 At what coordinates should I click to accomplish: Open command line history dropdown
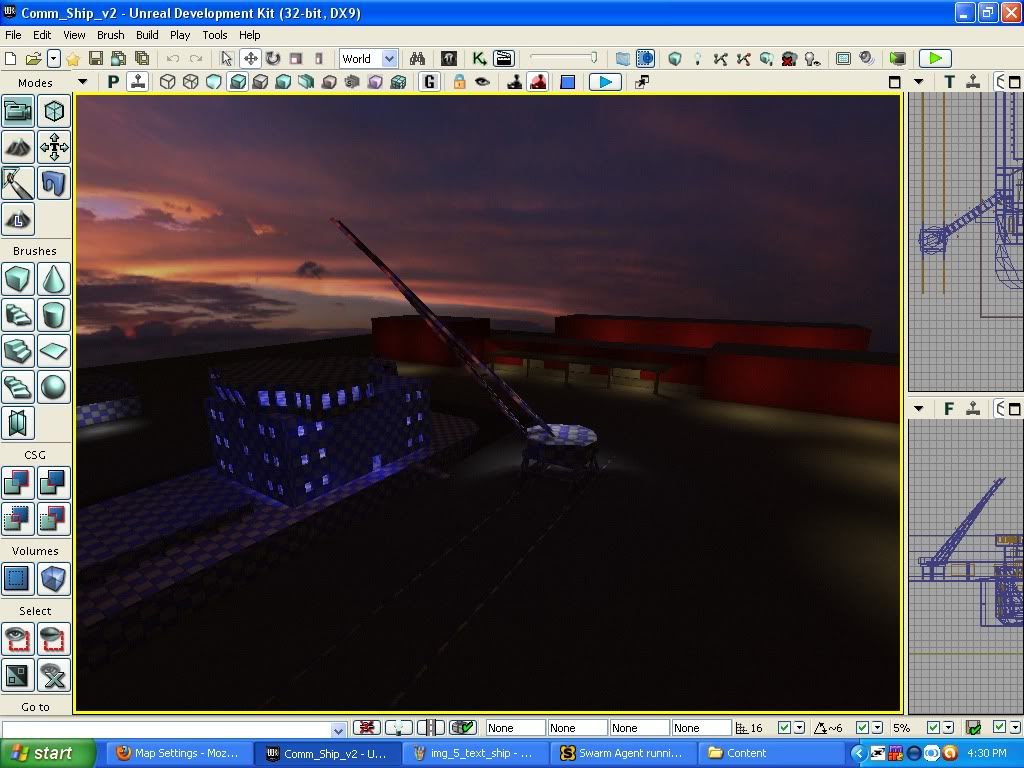338,729
